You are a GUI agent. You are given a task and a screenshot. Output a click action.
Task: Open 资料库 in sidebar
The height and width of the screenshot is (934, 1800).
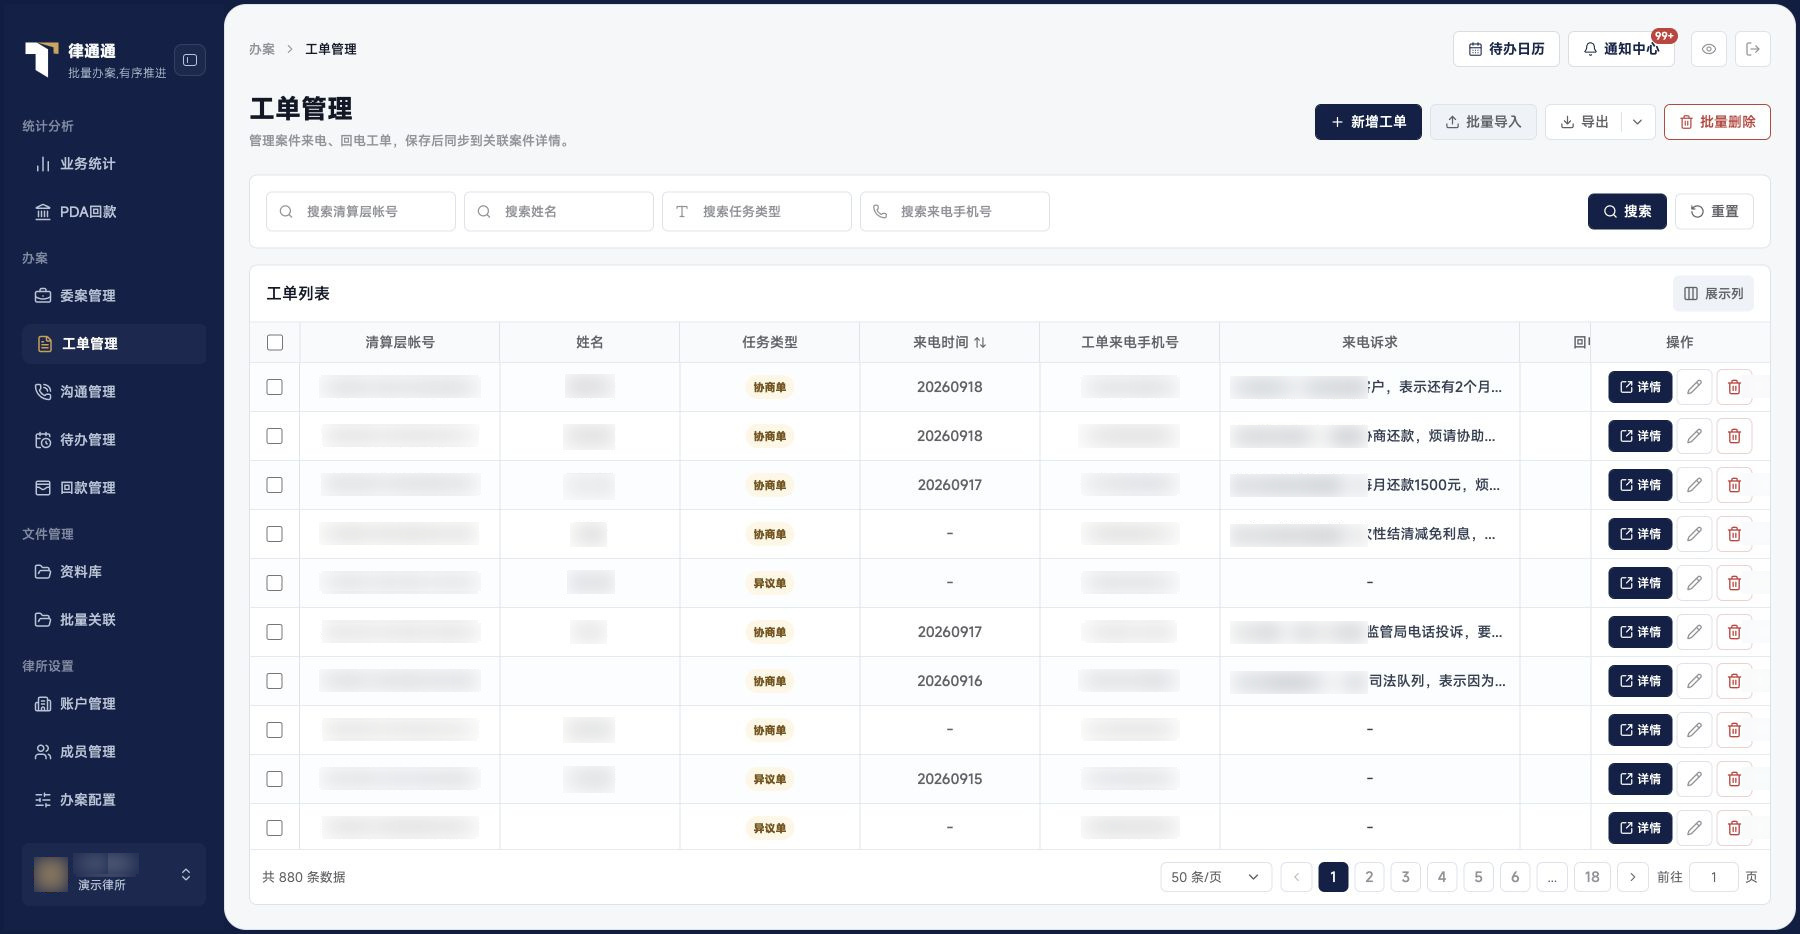[x=114, y=572]
